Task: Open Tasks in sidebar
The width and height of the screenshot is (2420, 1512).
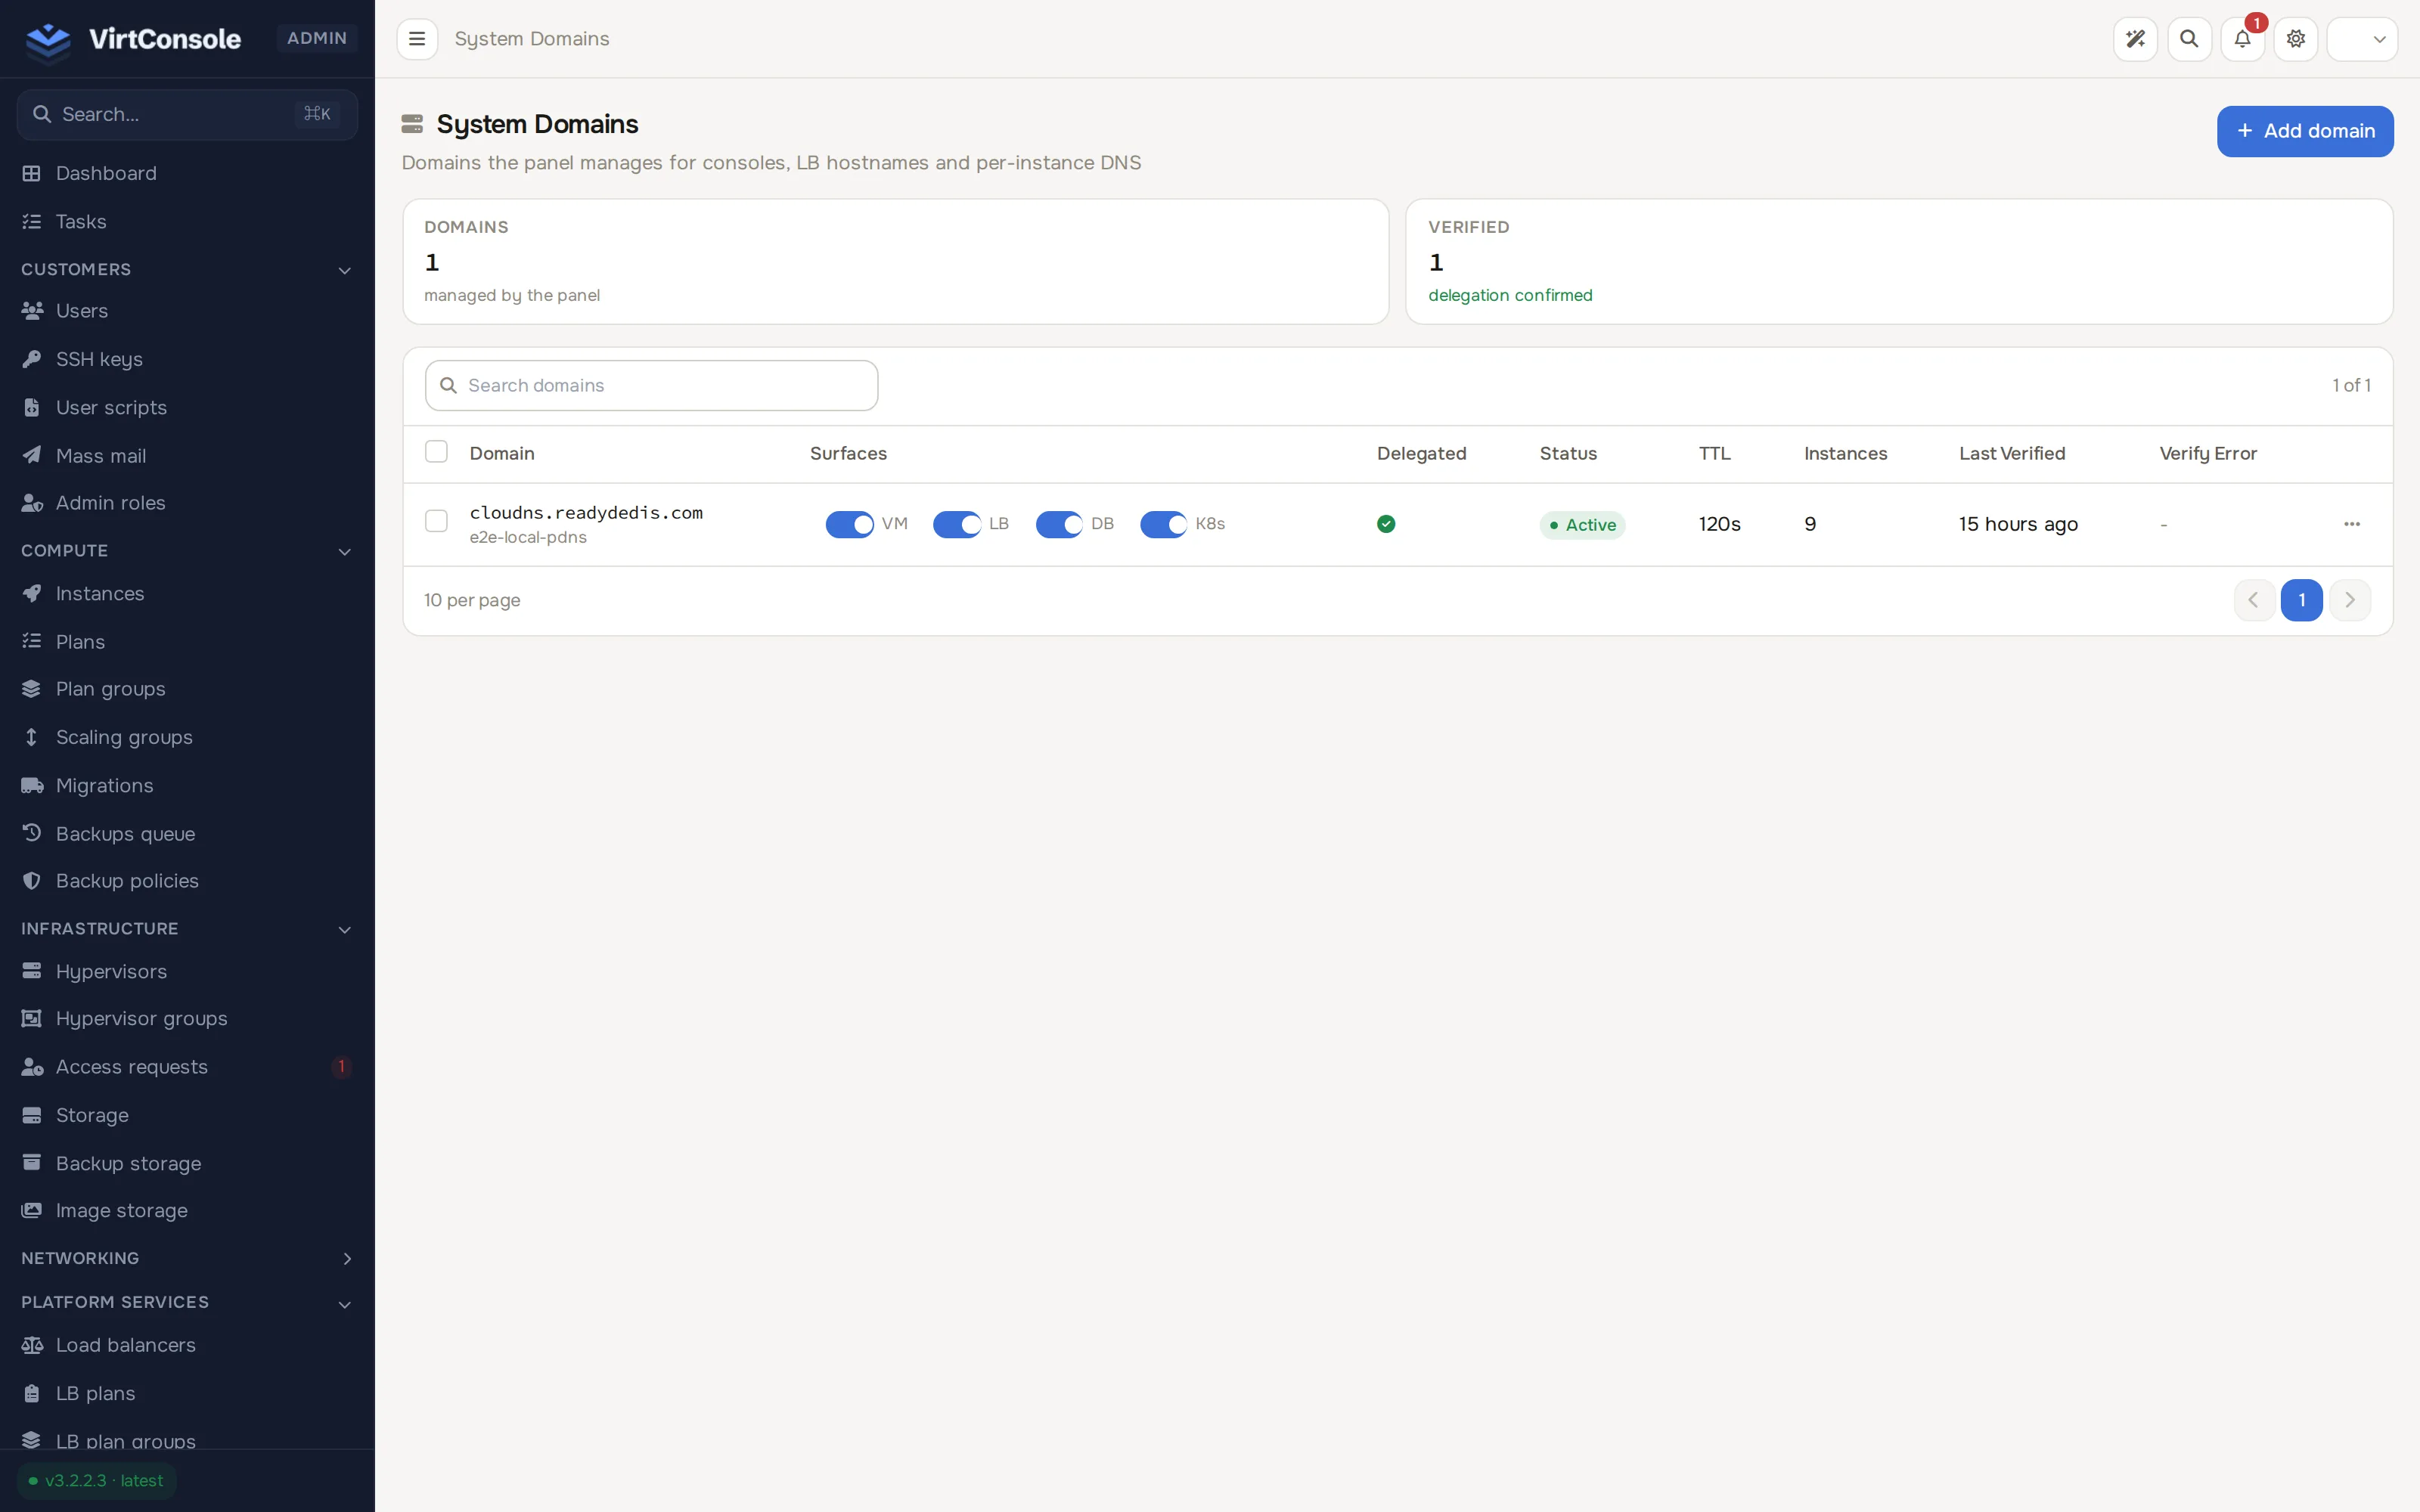Action: (187, 221)
